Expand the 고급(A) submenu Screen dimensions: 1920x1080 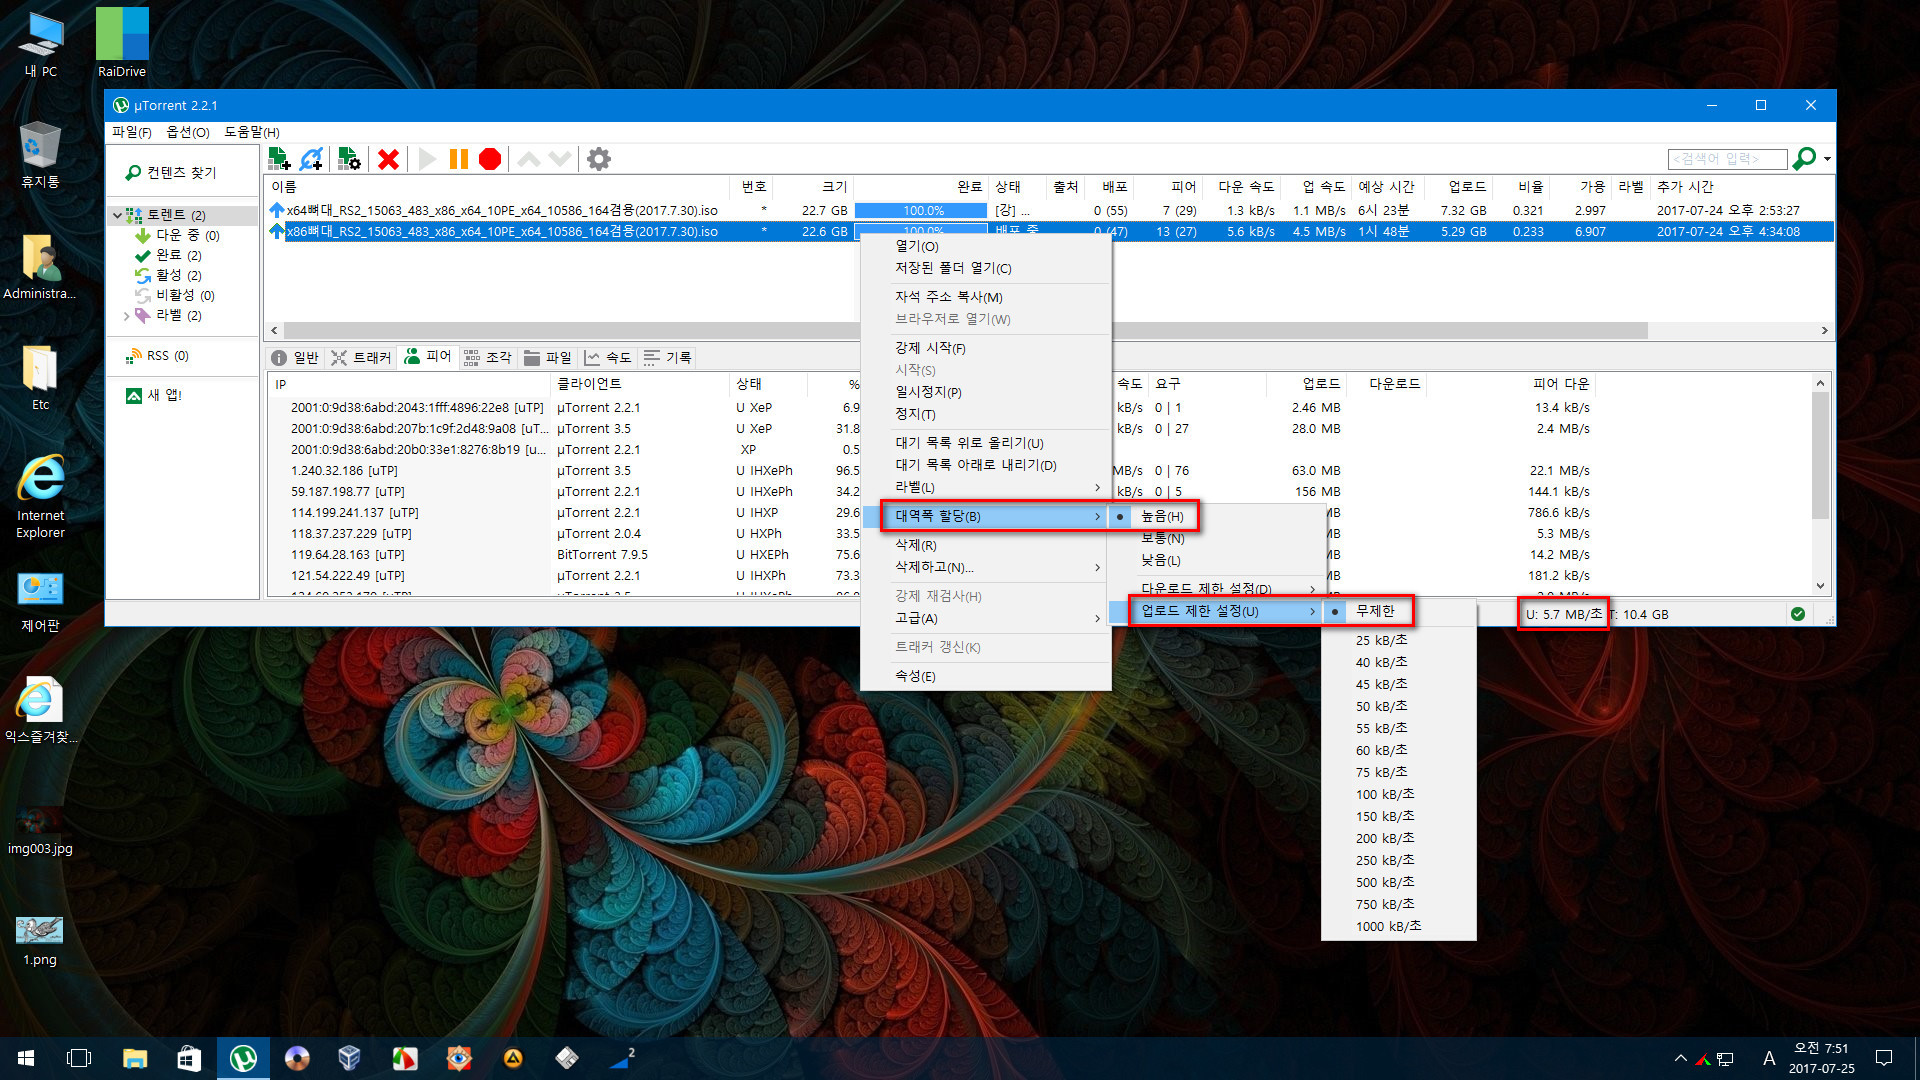[x=986, y=618]
